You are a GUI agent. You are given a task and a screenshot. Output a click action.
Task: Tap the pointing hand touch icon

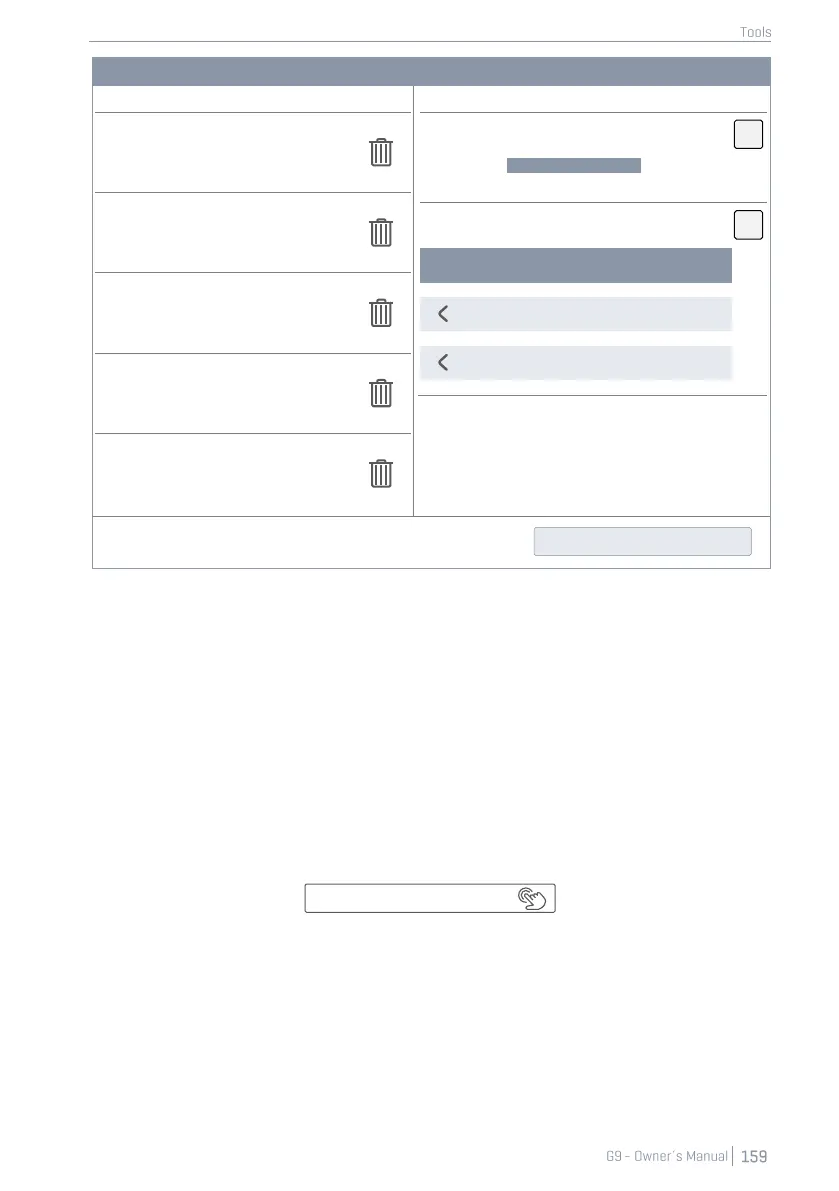tap(533, 898)
